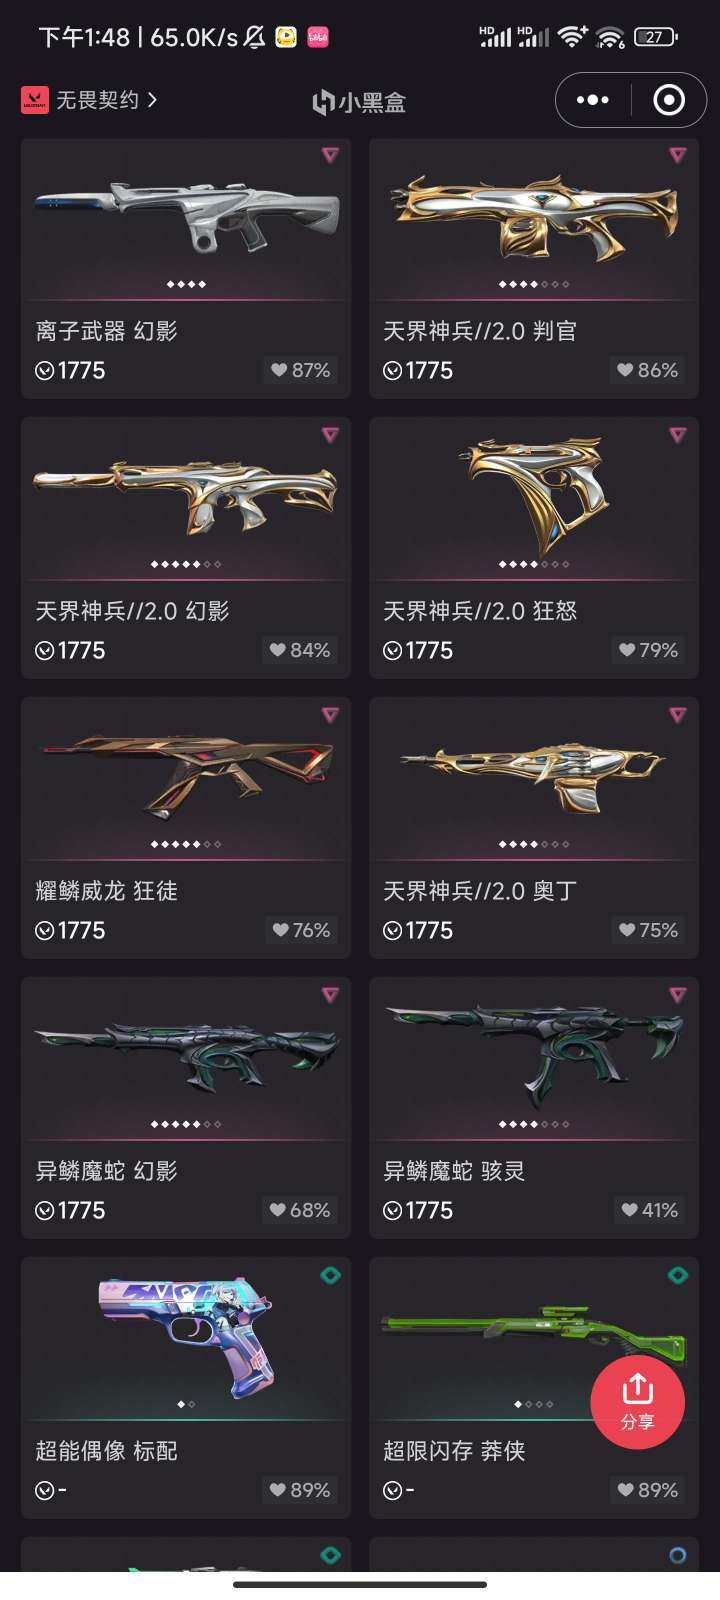The width and height of the screenshot is (720, 1600).
Task: Open the 天界神兵//2.0 狂怒 skin thumbnail
Action: point(534,495)
